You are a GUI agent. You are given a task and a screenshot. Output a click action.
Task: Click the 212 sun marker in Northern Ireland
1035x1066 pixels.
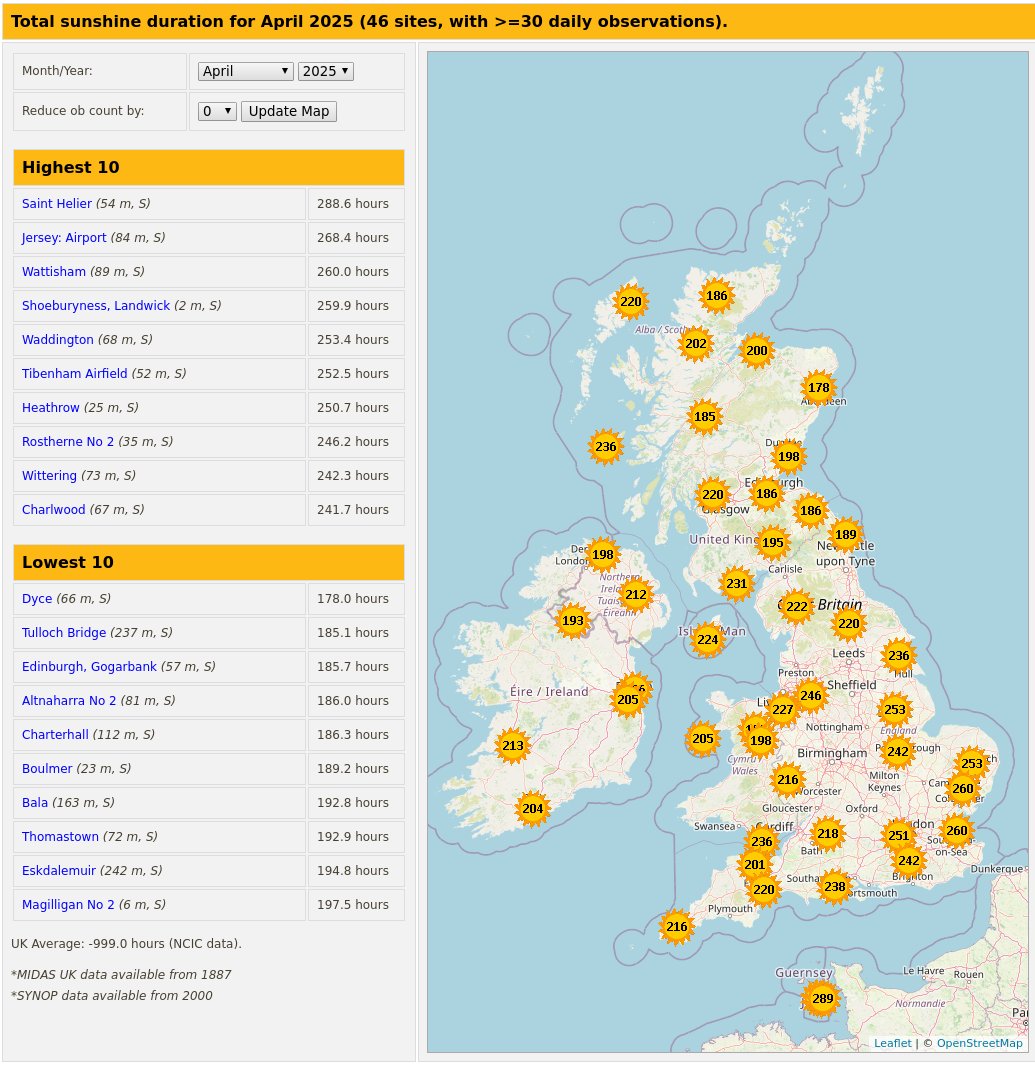tap(635, 594)
